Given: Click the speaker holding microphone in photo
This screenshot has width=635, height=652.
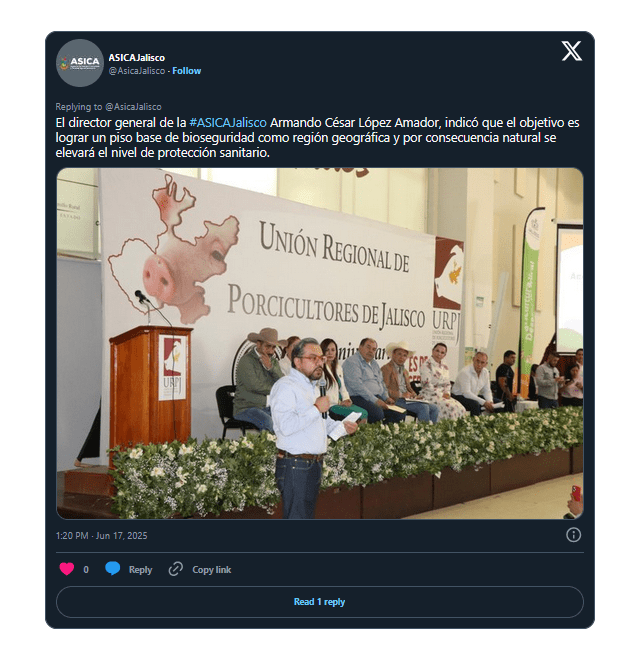Looking at the screenshot, I should pyautogui.click(x=306, y=428).
